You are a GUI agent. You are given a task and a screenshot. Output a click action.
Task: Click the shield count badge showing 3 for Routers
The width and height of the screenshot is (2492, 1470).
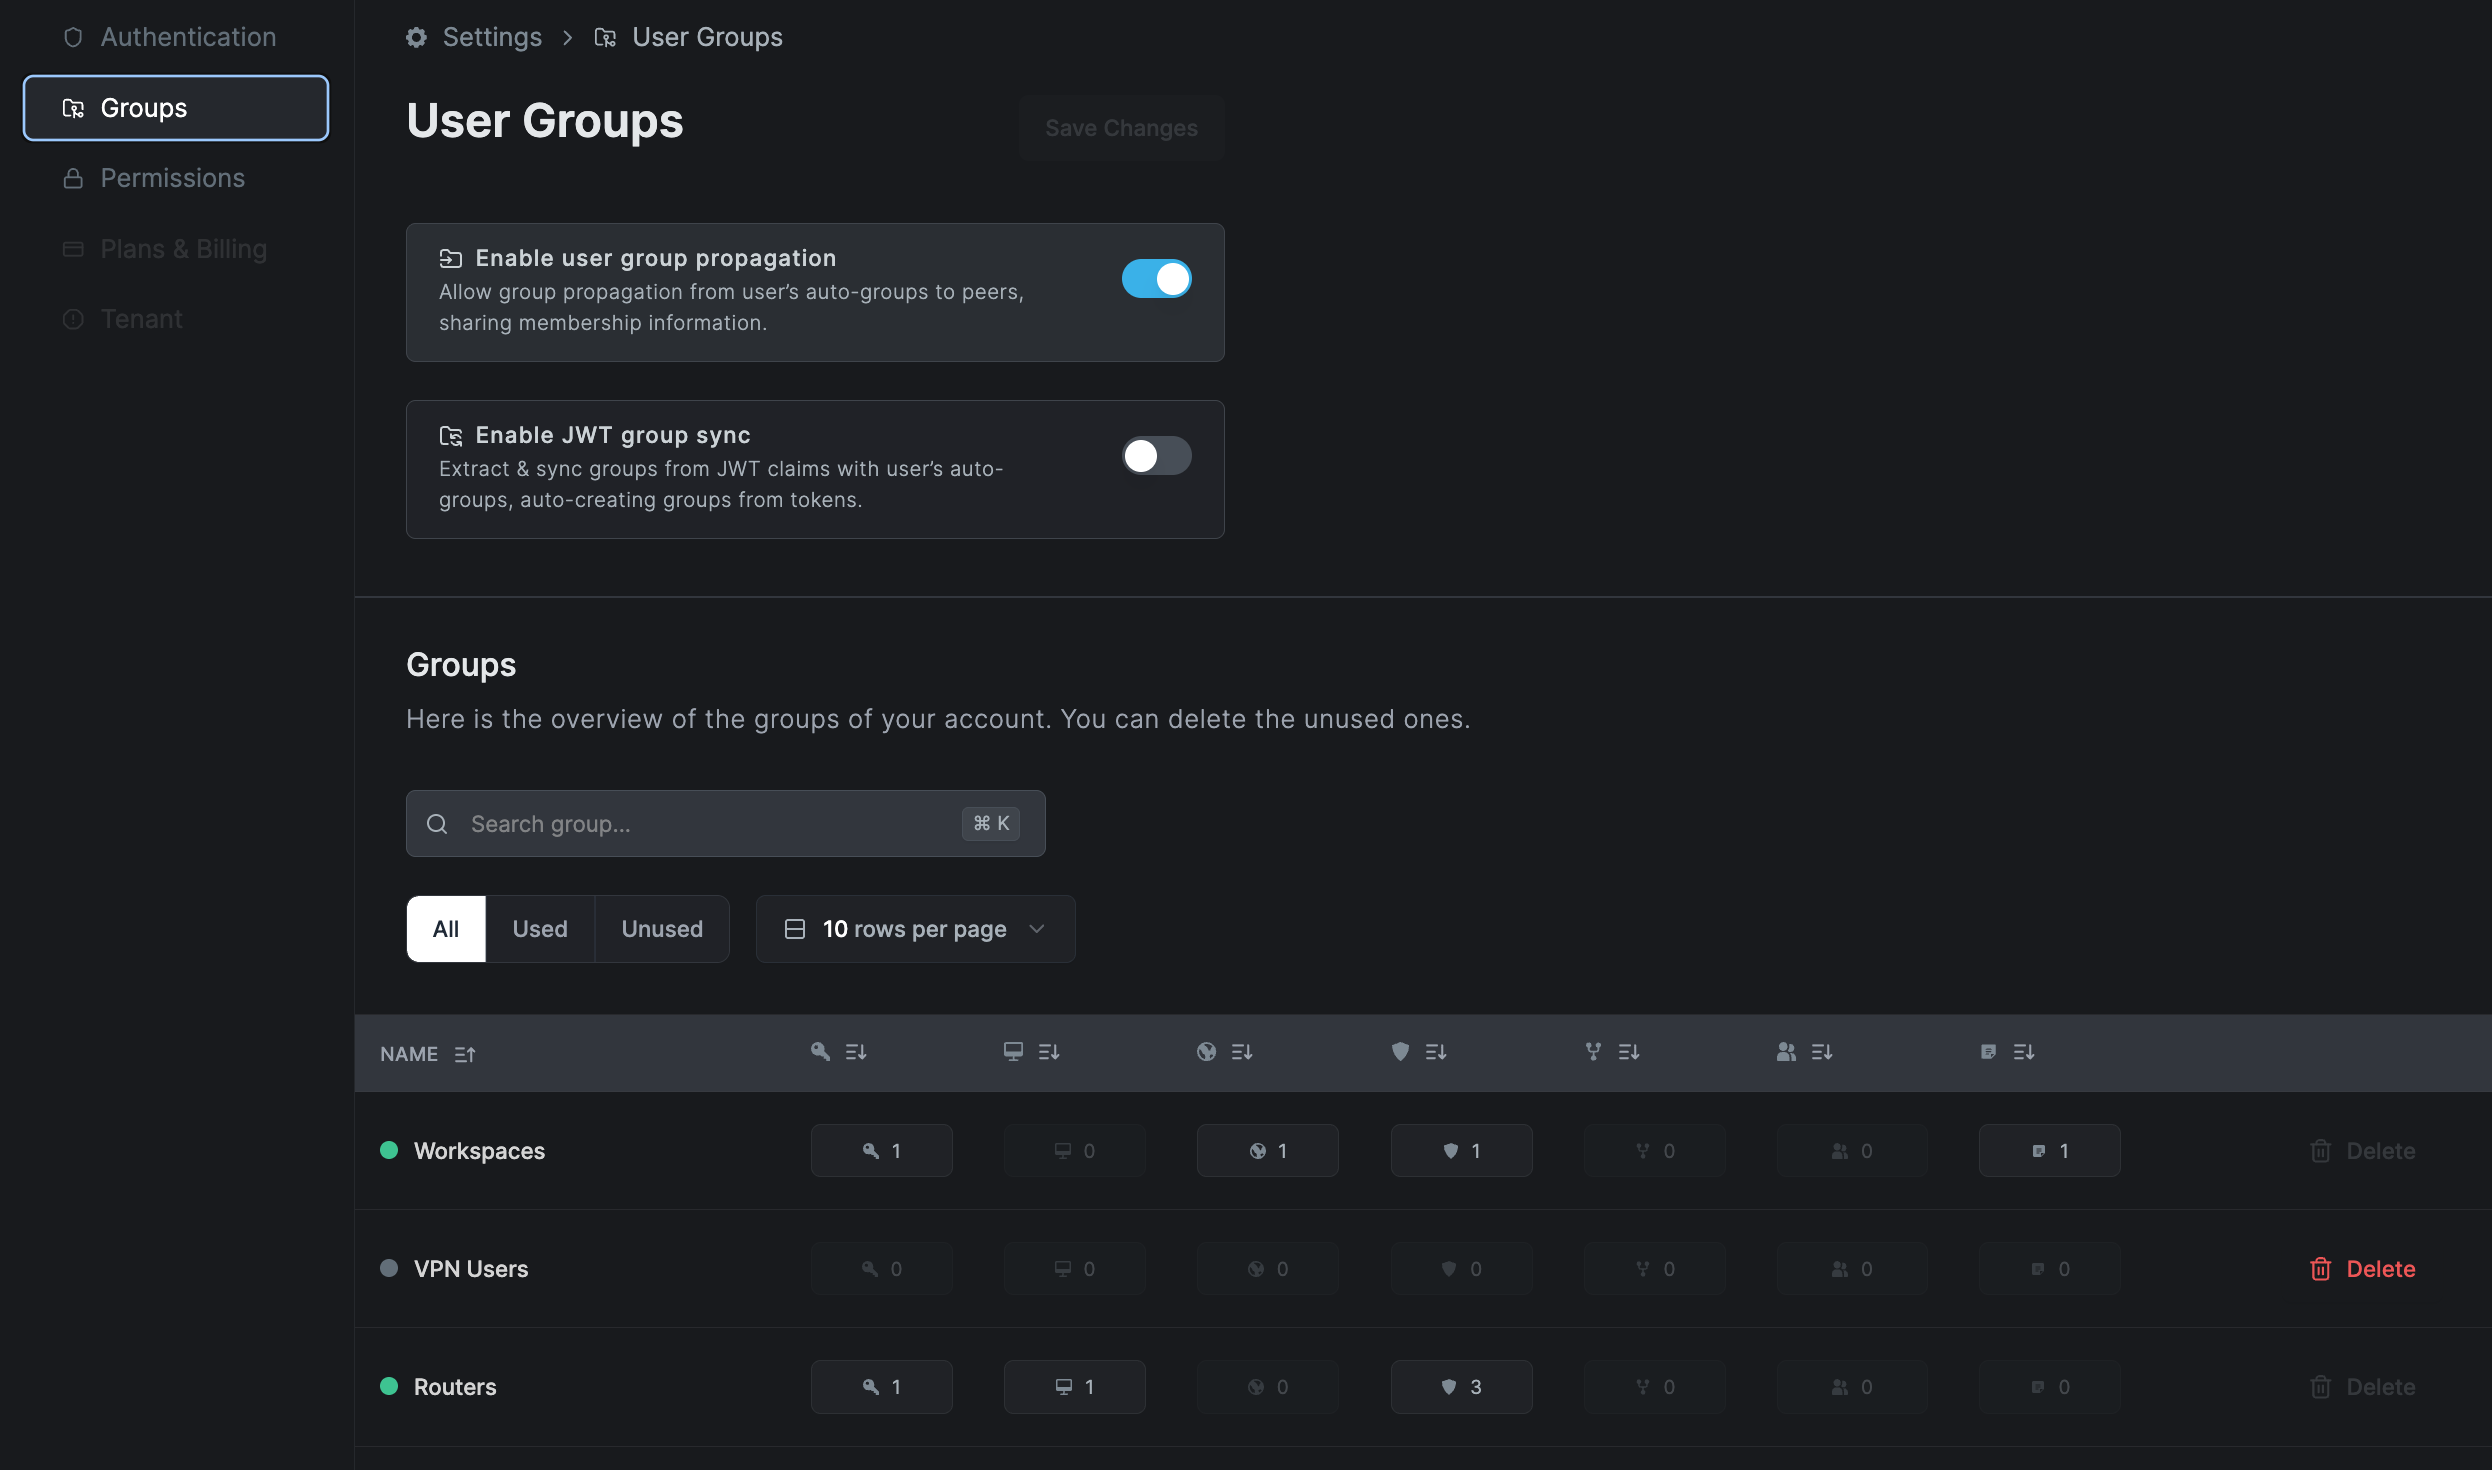click(1460, 1386)
